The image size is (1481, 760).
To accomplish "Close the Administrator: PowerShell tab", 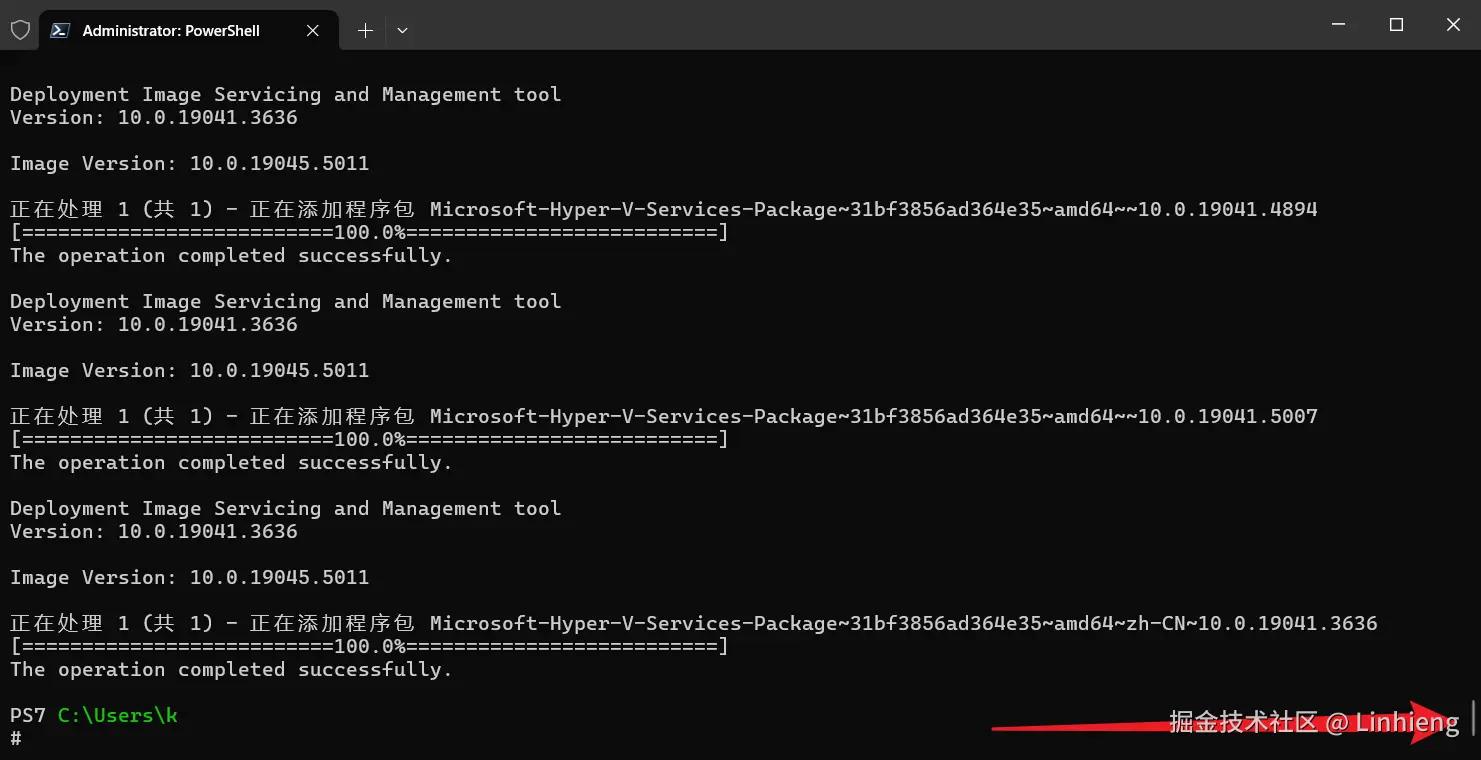I will coord(313,30).
